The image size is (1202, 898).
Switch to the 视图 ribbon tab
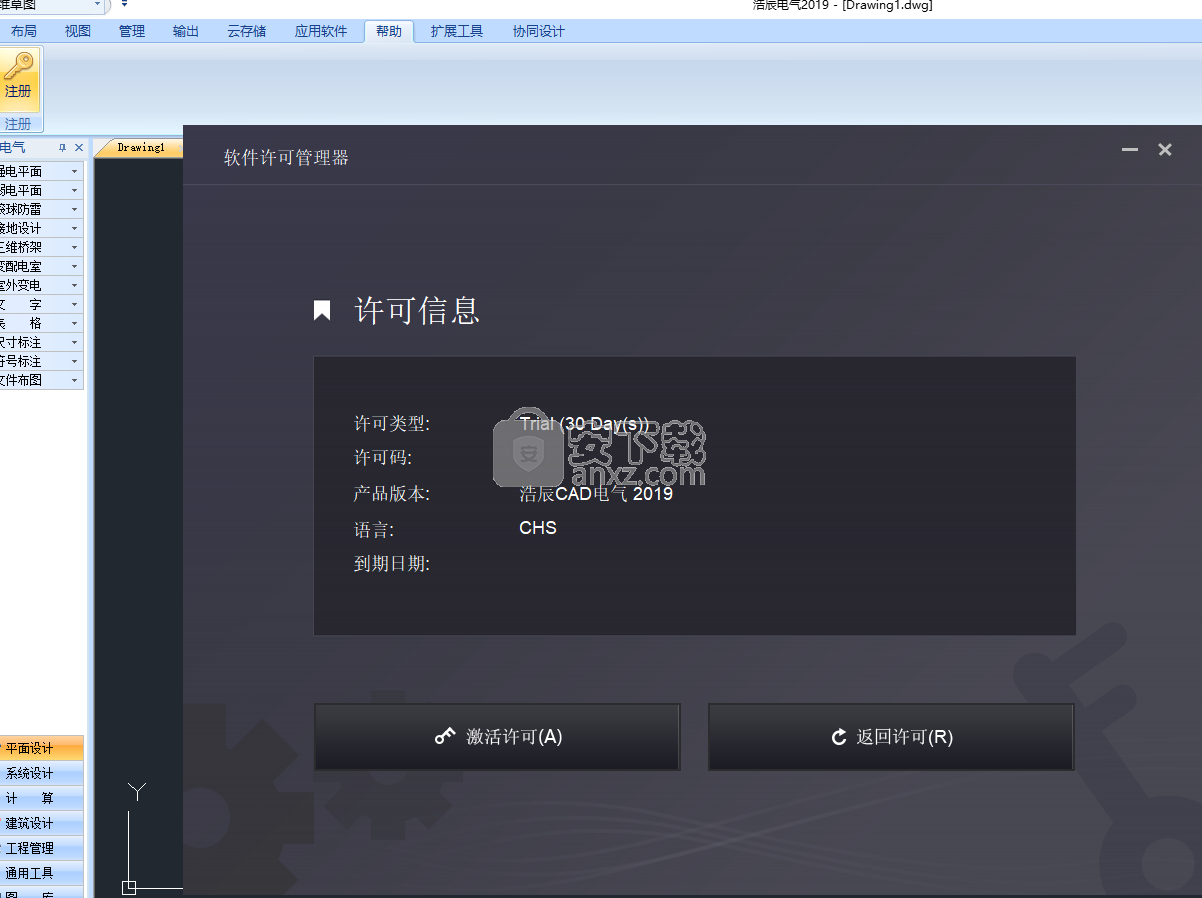pyautogui.click(x=78, y=31)
